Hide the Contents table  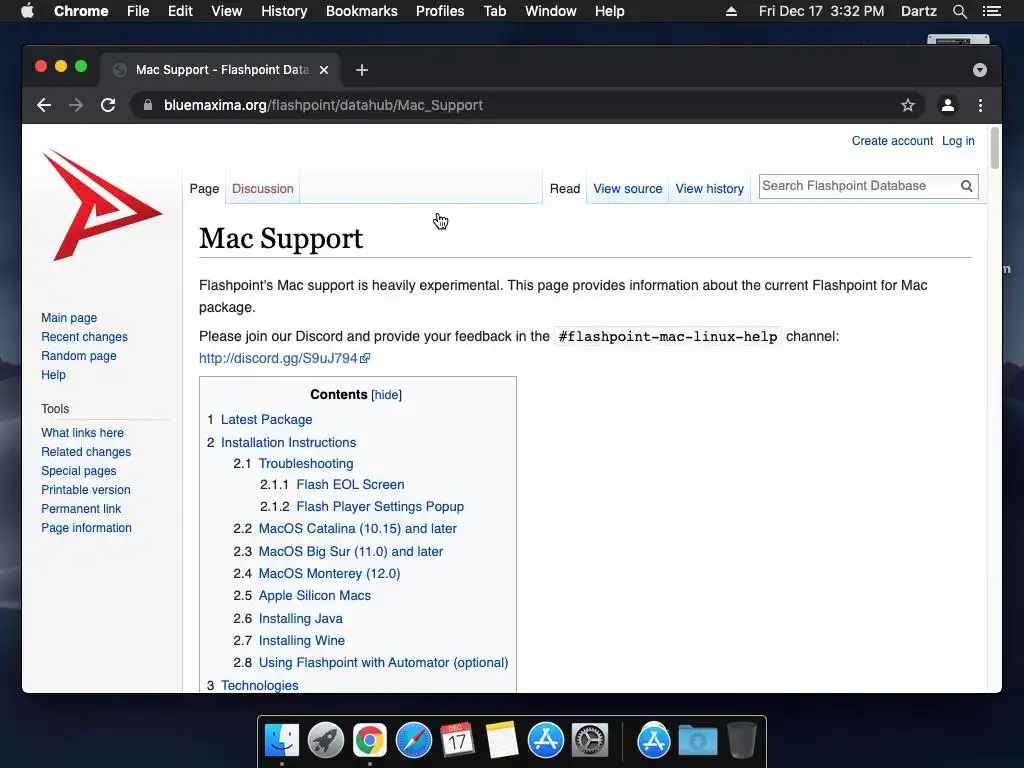386,395
